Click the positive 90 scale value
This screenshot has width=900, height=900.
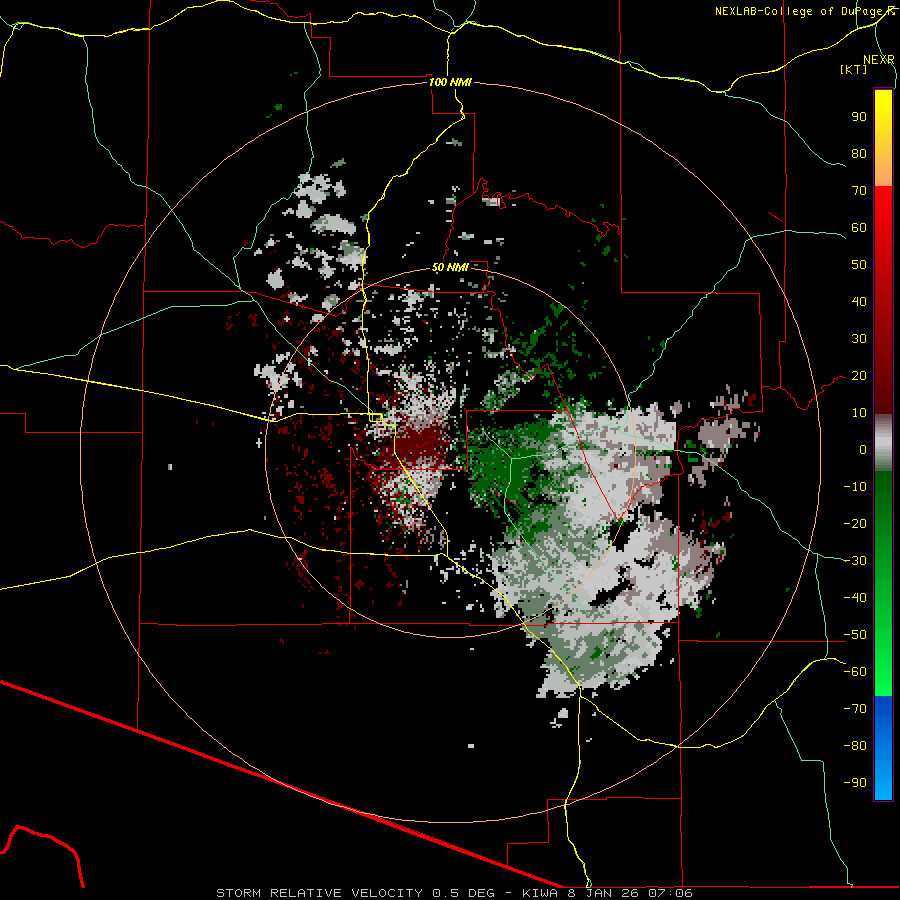[859, 117]
